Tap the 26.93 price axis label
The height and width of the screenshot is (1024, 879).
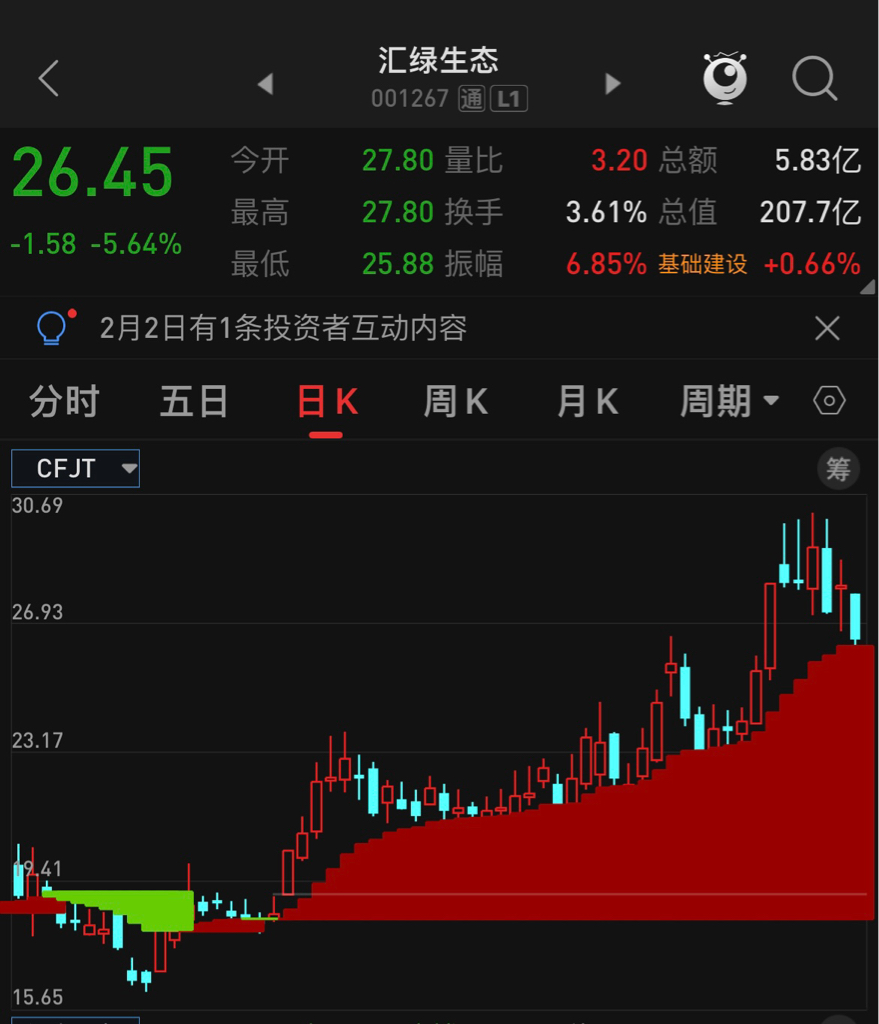pos(37,612)
